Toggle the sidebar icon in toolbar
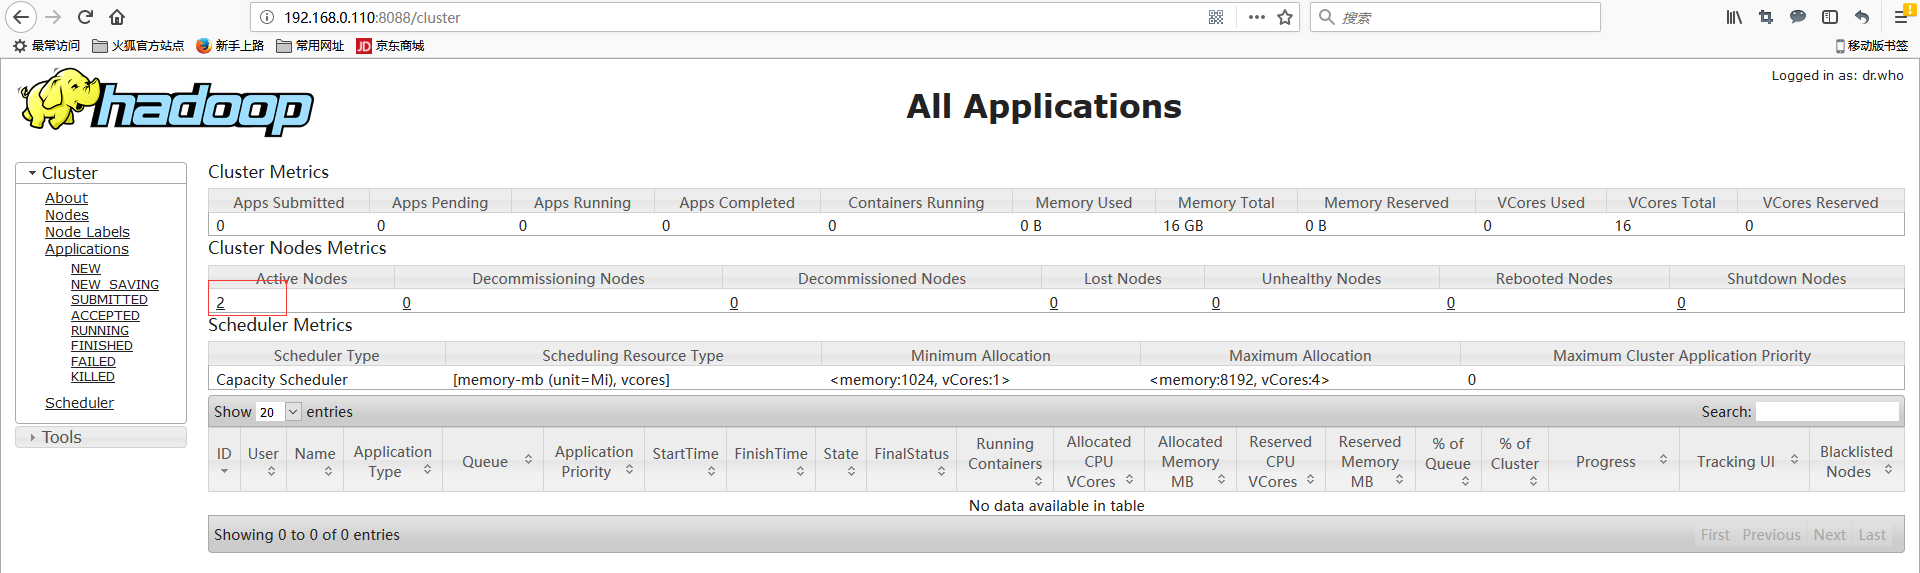This screenshot has width=1920, height=573. [x=1830, y=17]
